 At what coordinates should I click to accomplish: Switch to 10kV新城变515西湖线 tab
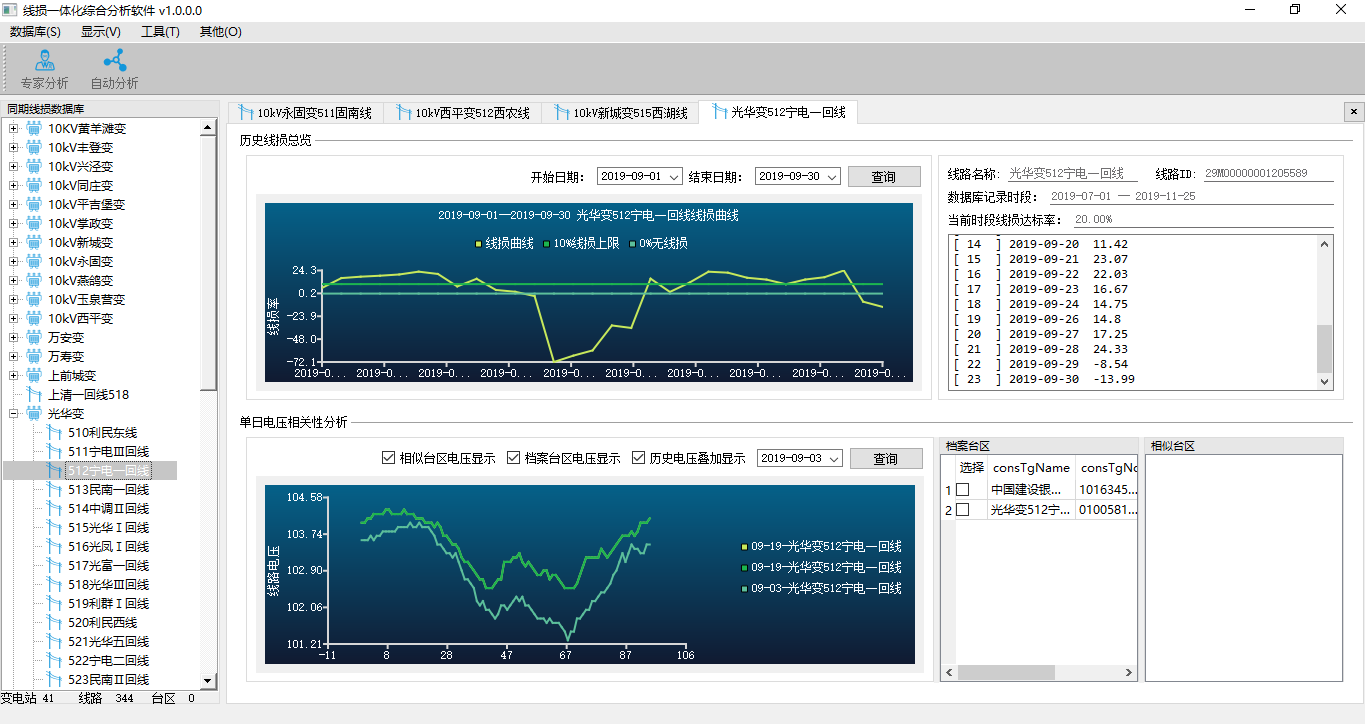pyautogui.click(x=620, y=113)
